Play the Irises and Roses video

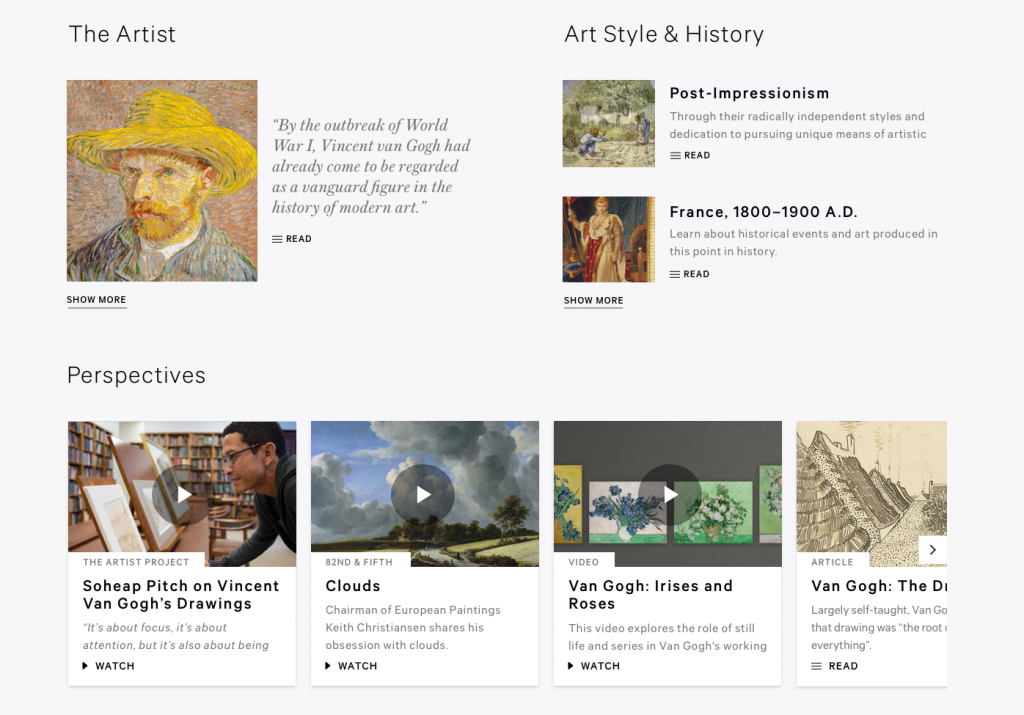pyautogui.click(x=669, y=495)
